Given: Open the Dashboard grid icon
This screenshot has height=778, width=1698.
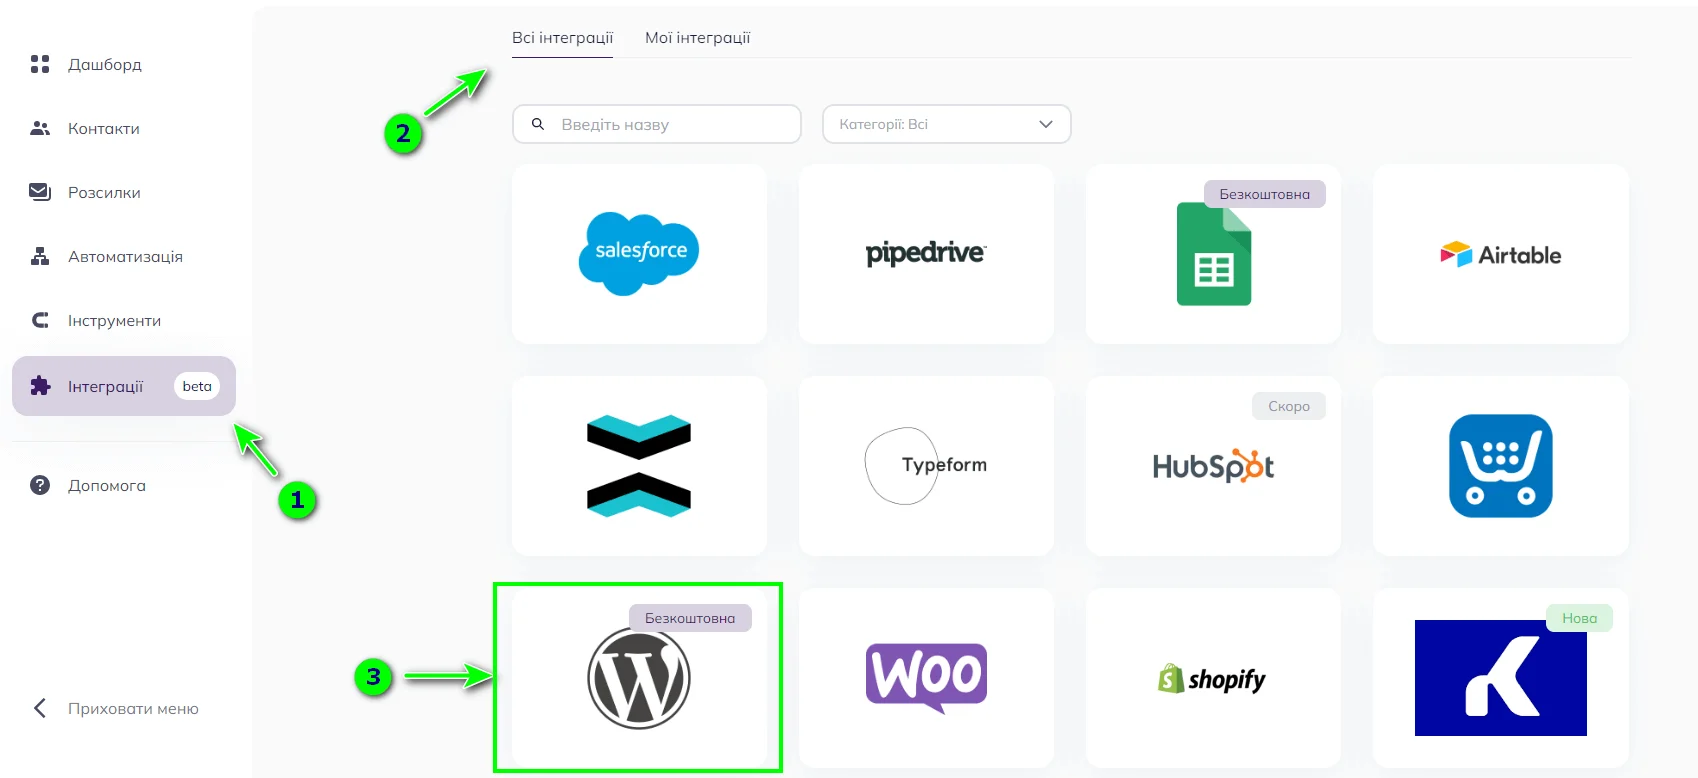Looking at the screenshot, I should click(x=40, y=64).
